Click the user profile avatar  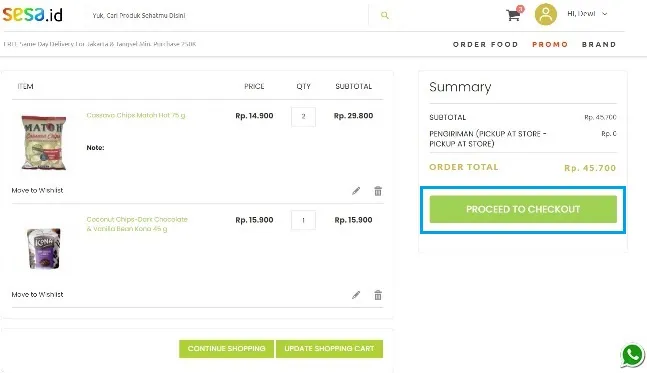pyautogui.click(x=545, y=14)
